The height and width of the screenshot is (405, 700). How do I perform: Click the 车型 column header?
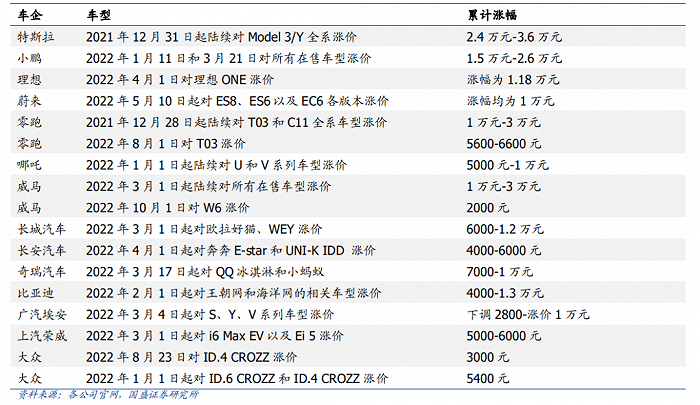pyautogui.click(x=99, y=15)
